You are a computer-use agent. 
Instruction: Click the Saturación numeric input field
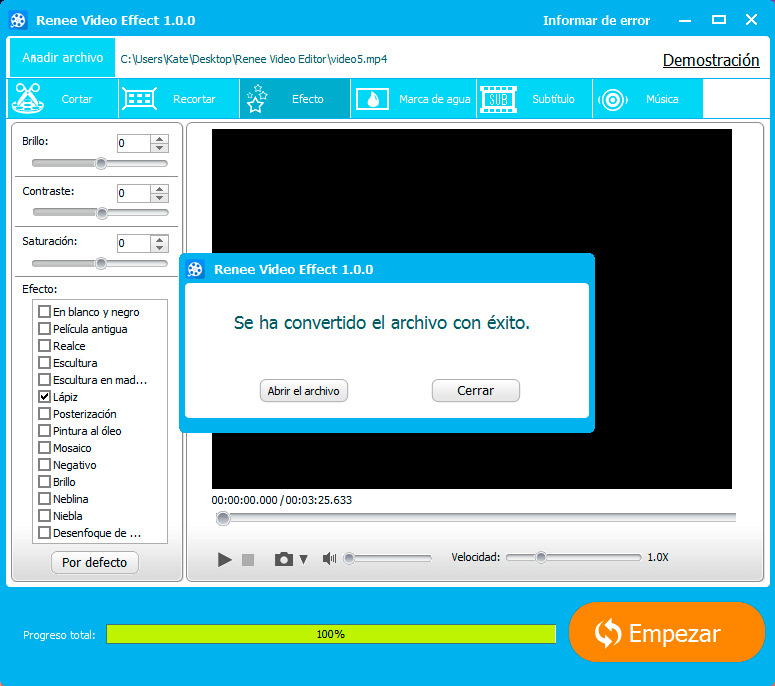click(x=133, y=244)
